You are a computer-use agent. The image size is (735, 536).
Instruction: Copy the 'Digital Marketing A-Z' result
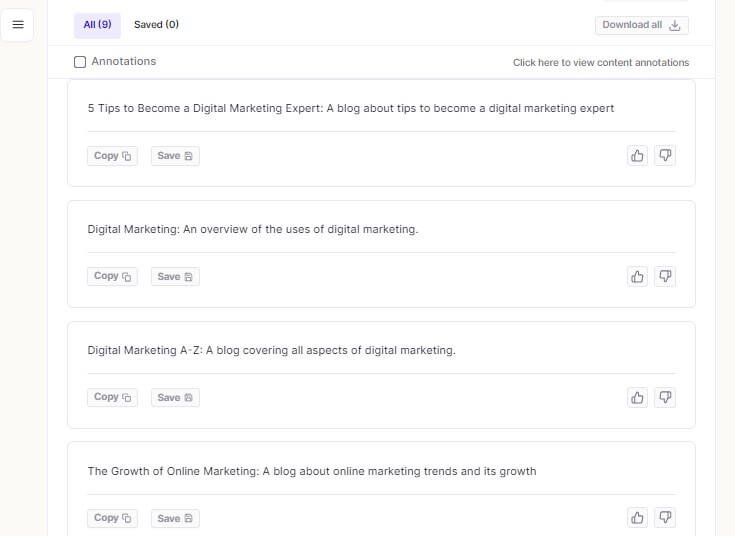[x=112, y=397]
